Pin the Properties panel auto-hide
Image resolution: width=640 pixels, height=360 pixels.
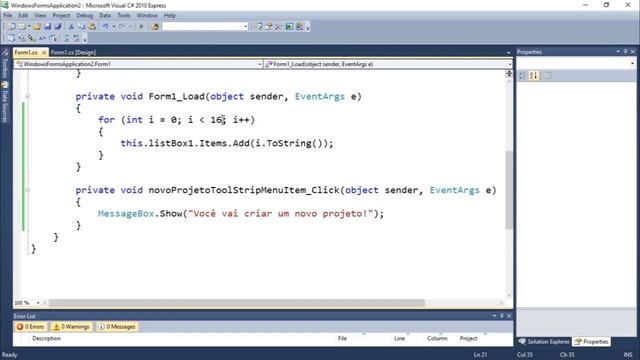[625, 52]
